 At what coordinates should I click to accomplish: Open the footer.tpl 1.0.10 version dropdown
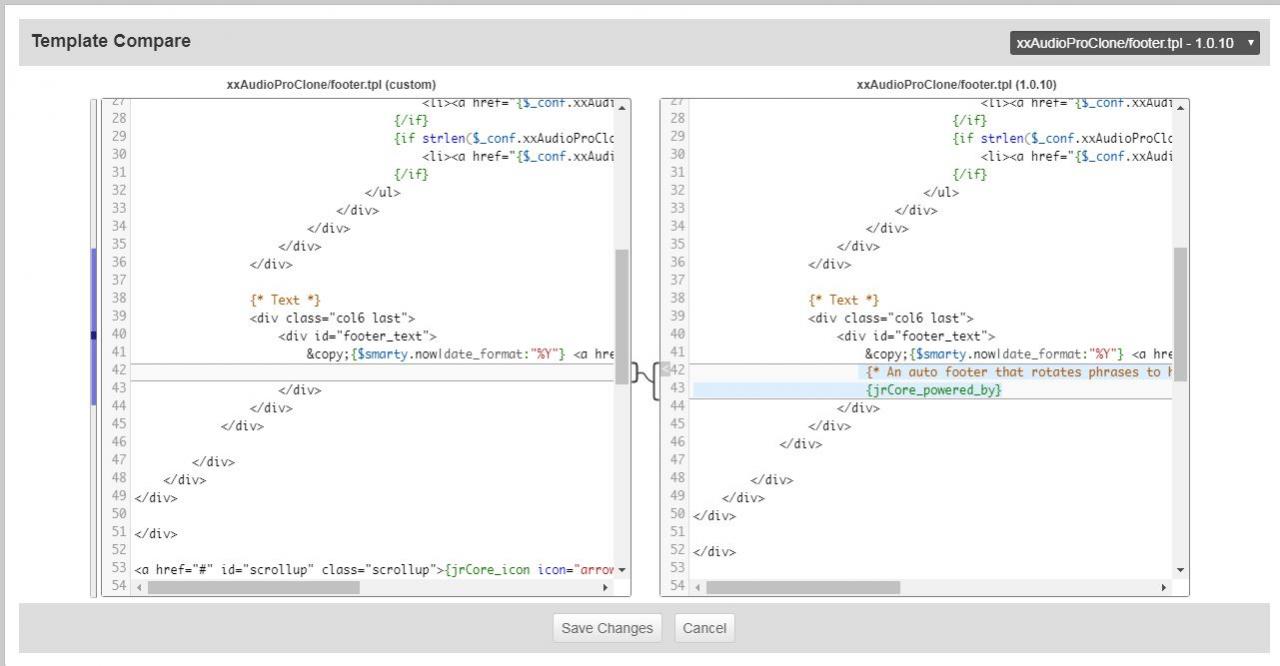pyautogui.click(x=1134, y=43)
